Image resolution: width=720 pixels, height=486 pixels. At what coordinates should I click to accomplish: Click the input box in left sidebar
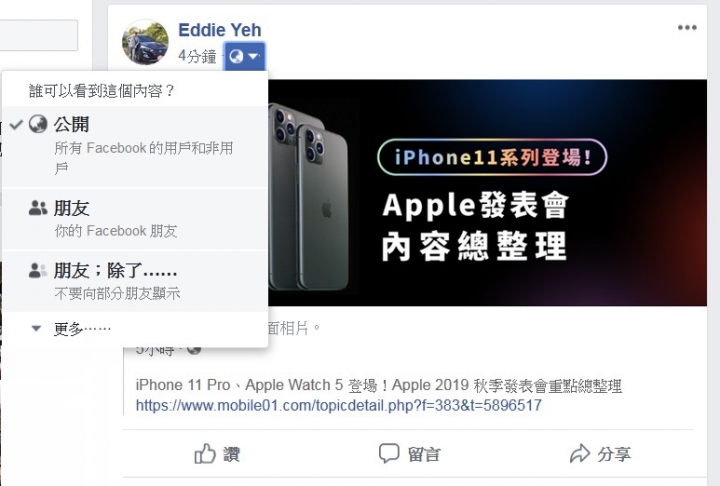[x=39, y=35]
